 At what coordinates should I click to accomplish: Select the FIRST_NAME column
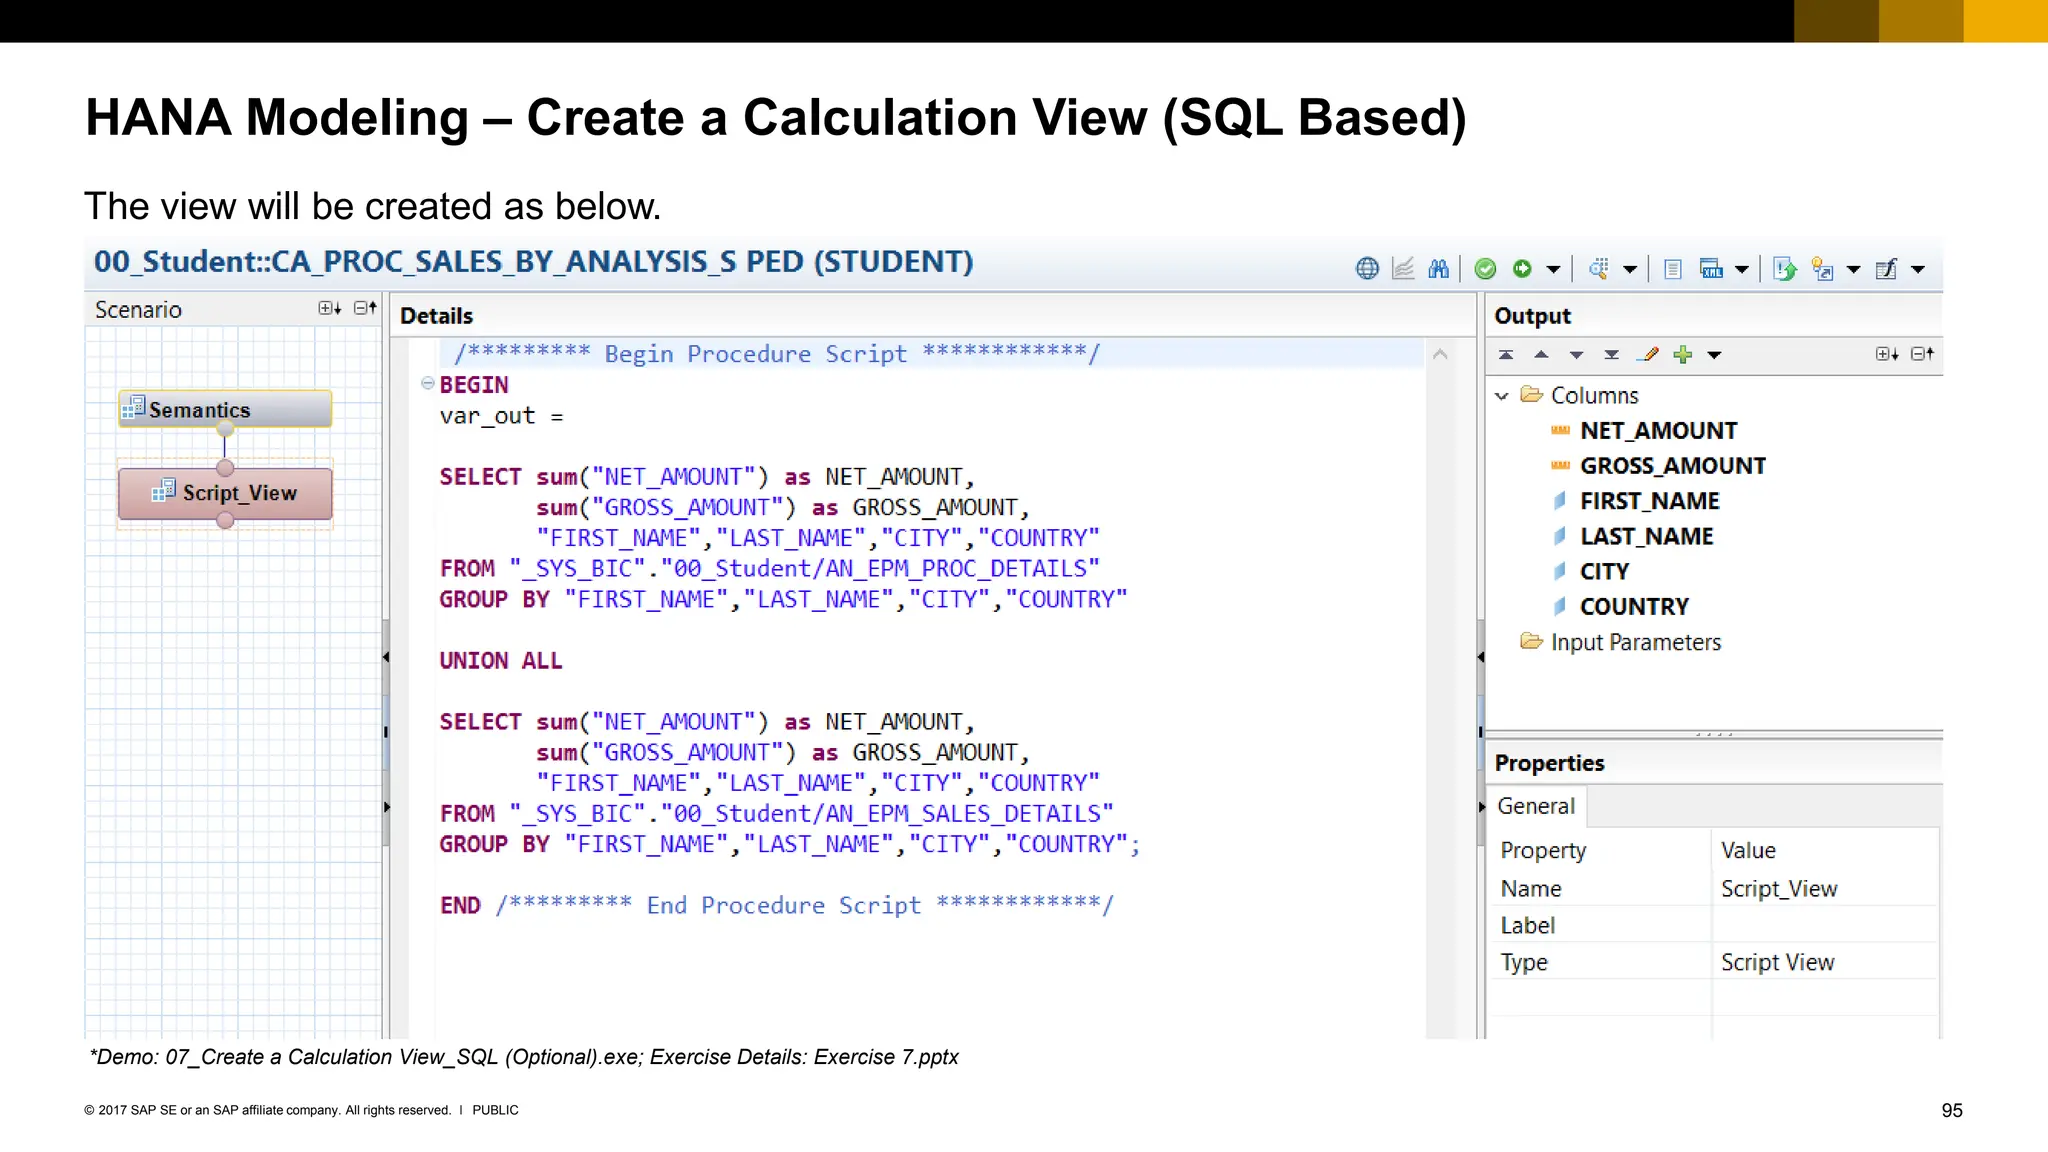[x=1635, y=501]
